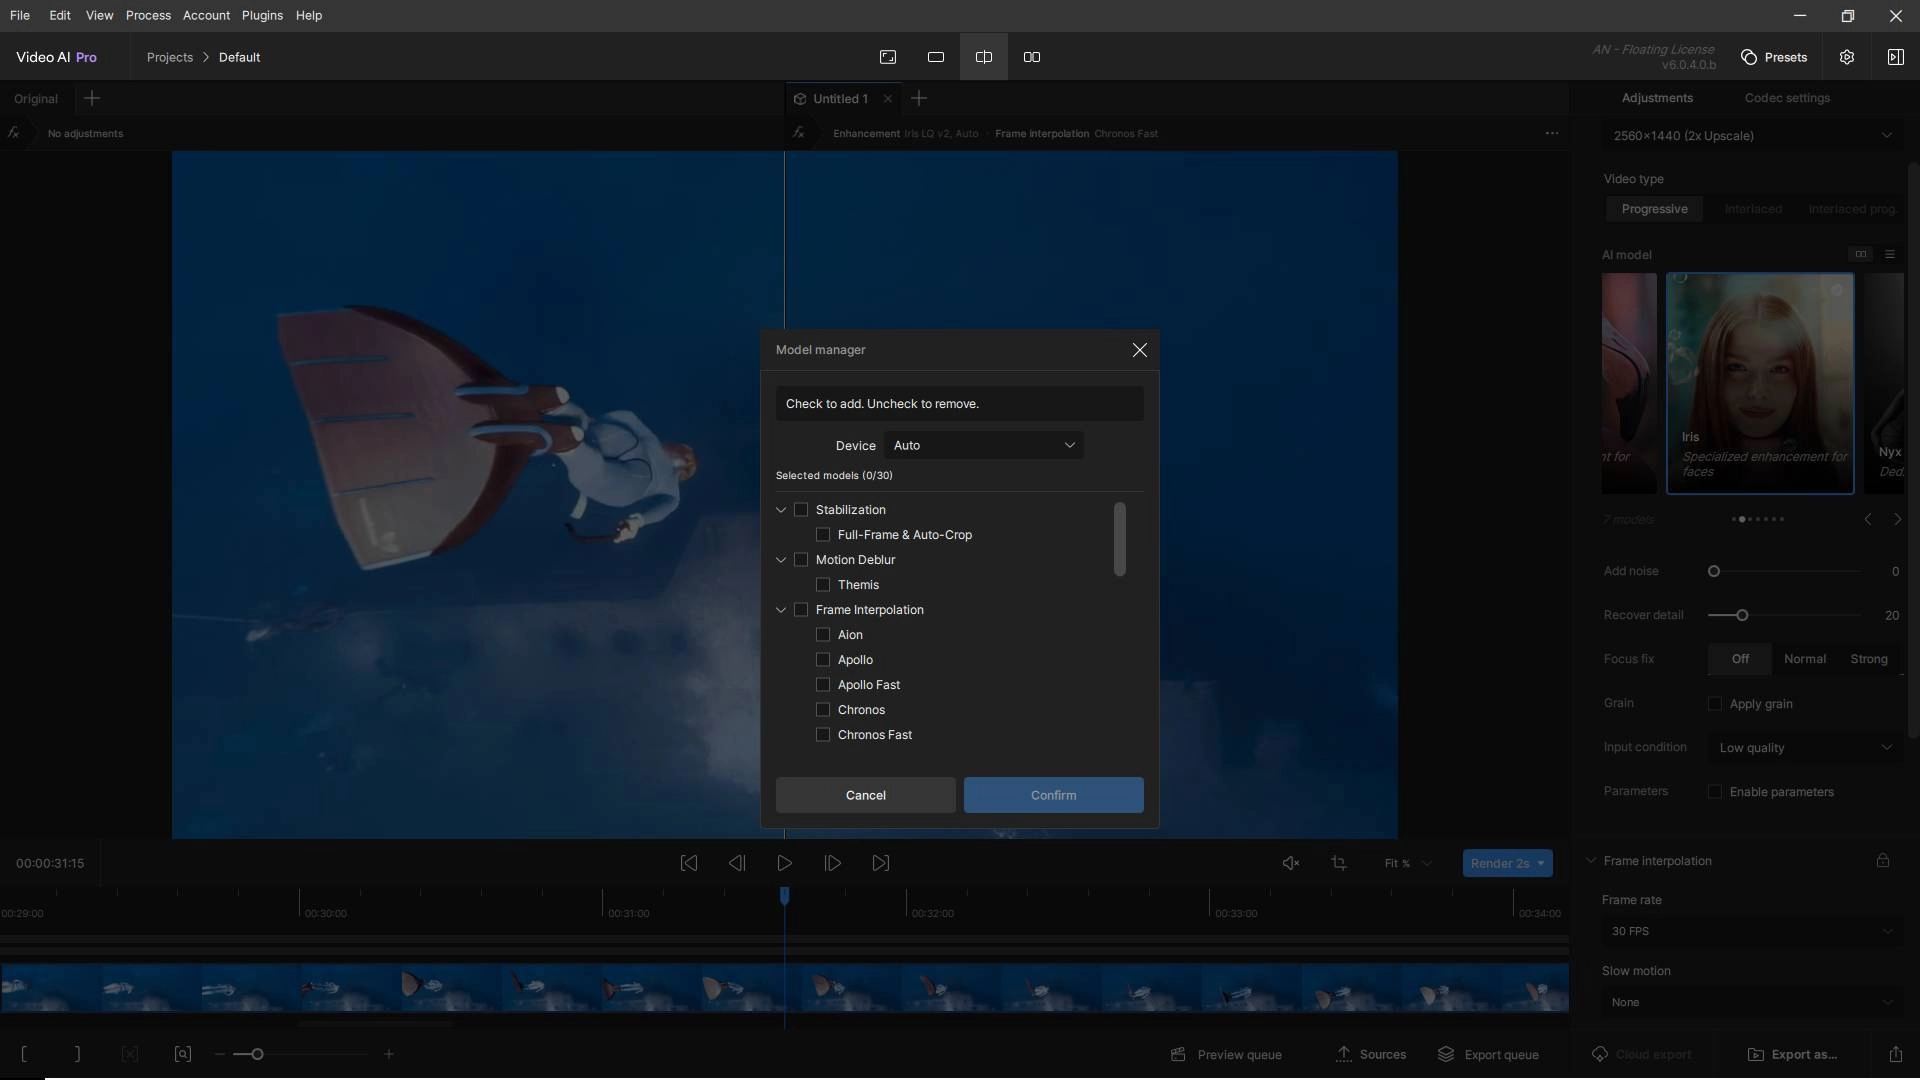Switch to Adjustments tab

(1657, 98)
